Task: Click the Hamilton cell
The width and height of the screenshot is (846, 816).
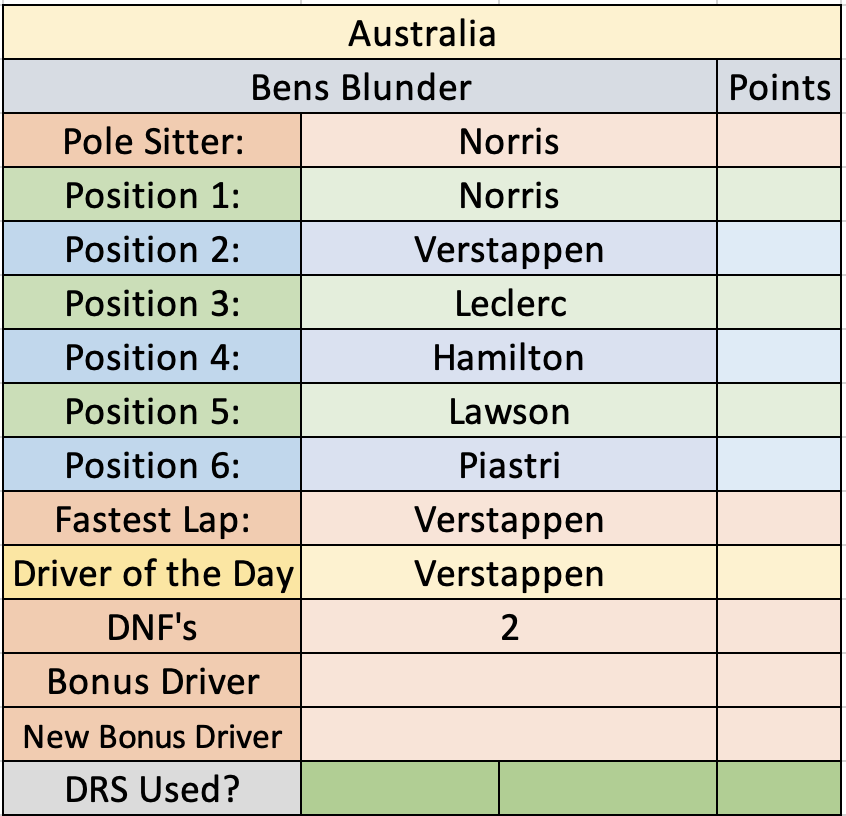Action: (x=509, y=356)
